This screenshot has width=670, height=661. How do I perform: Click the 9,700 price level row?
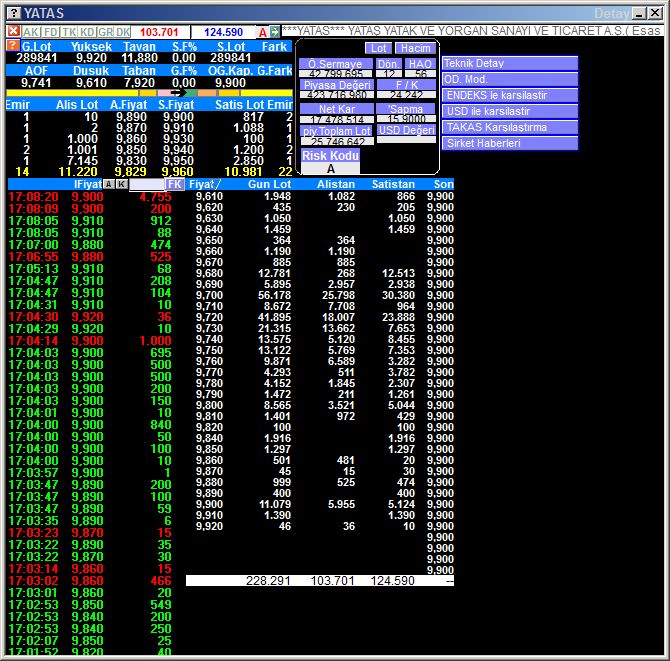pyautogui.click(x=325, y=295)
